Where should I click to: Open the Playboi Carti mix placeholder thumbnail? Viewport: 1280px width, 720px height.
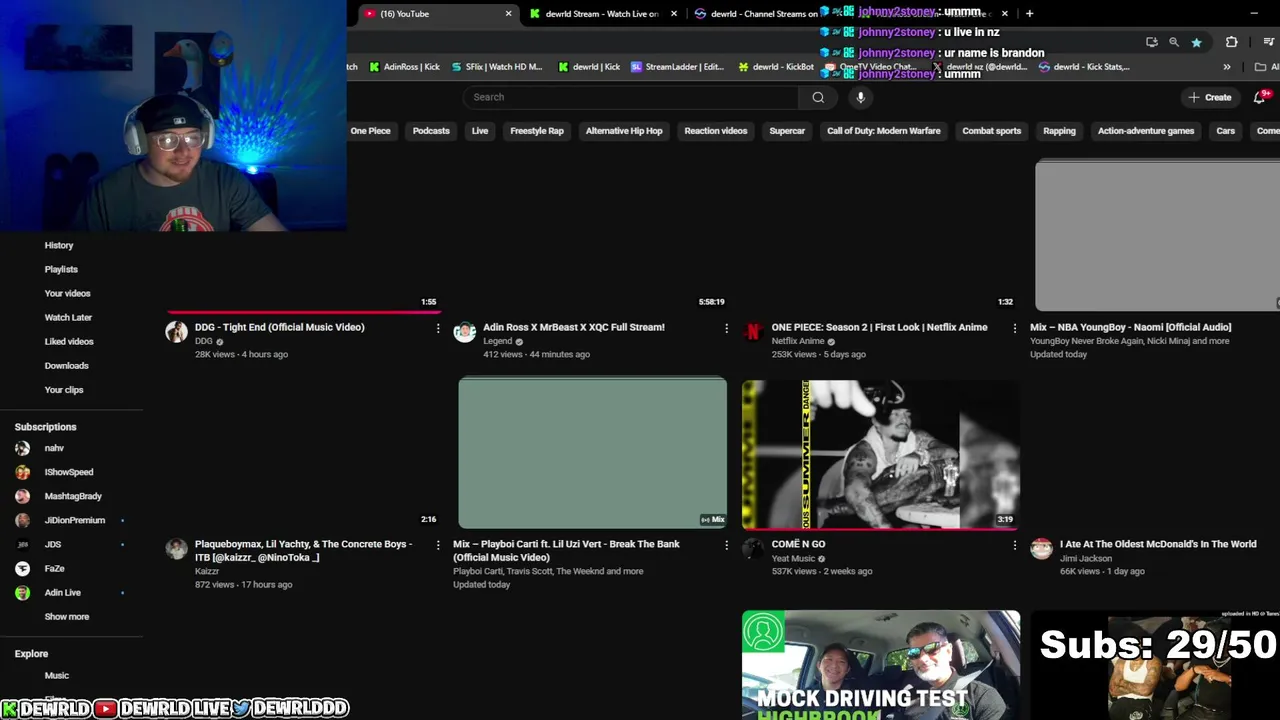tap(593, 453)
